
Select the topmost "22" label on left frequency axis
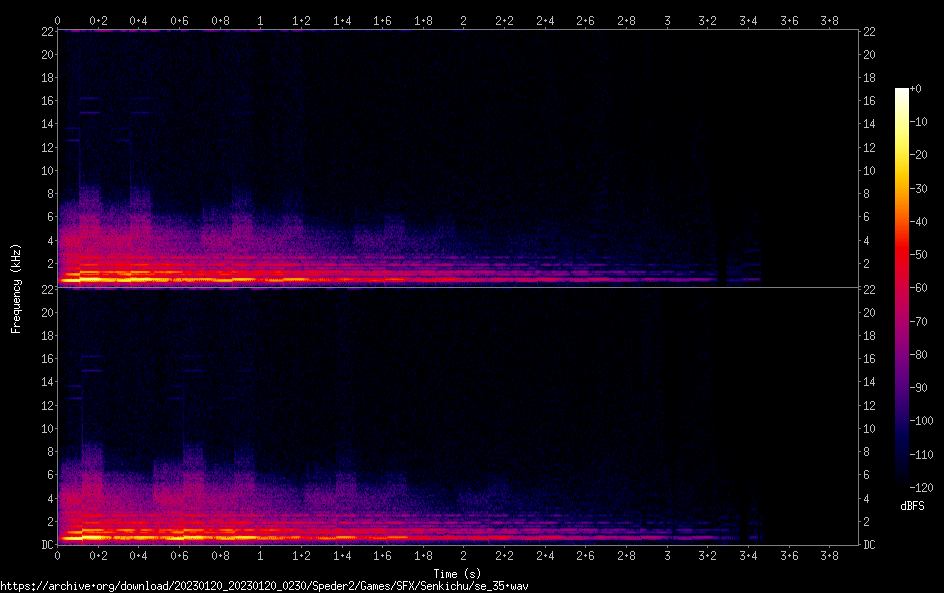coord(46,31)
